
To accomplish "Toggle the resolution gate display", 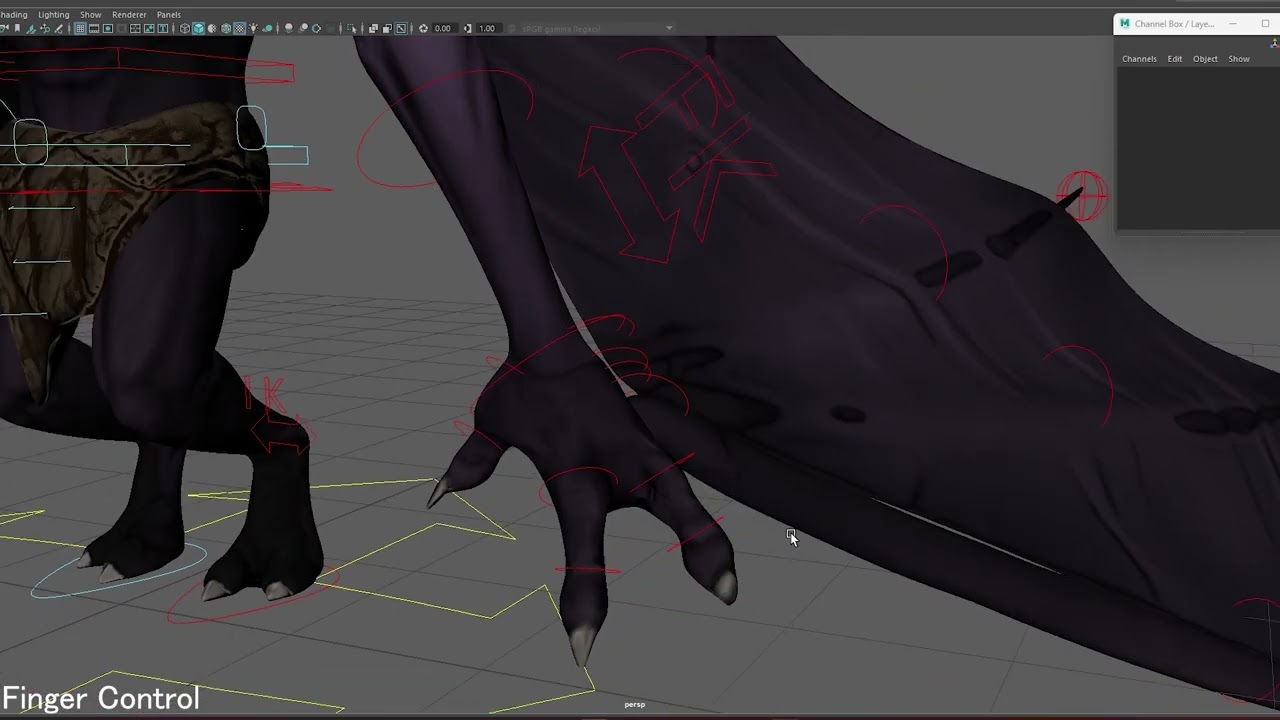I will [108, 28].
